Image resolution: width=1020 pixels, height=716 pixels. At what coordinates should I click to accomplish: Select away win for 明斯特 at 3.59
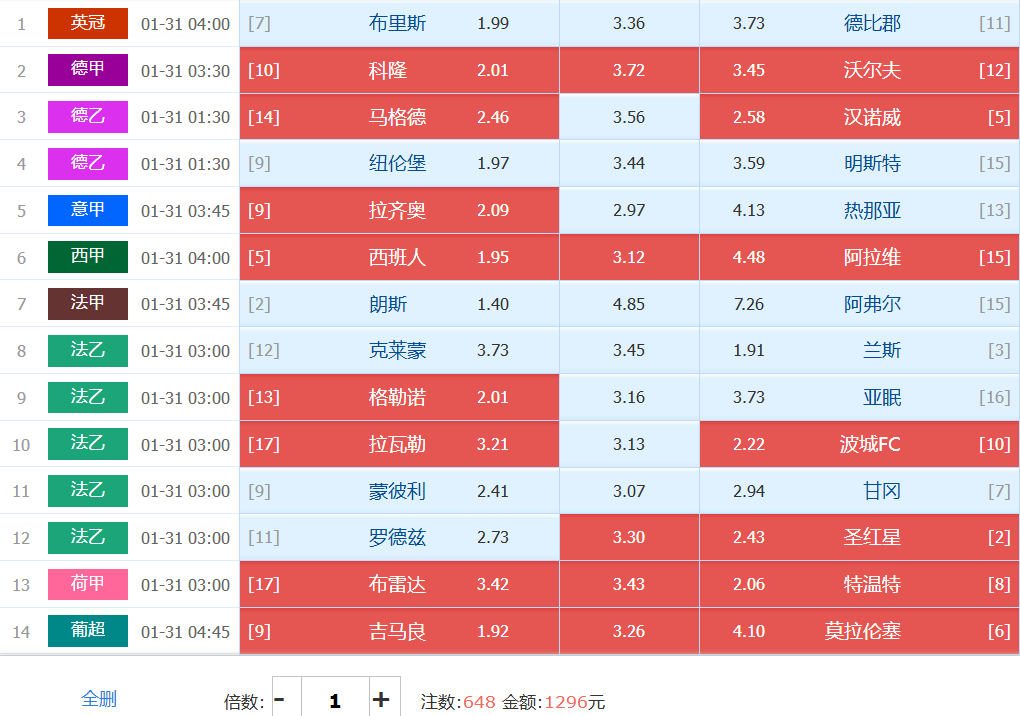(x=859, y=164)
